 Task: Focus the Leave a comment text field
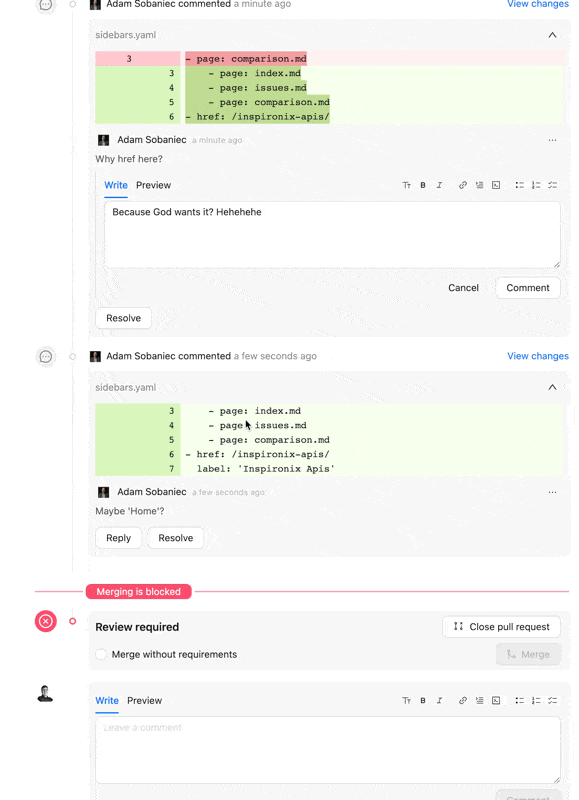(x=328, y=749)
